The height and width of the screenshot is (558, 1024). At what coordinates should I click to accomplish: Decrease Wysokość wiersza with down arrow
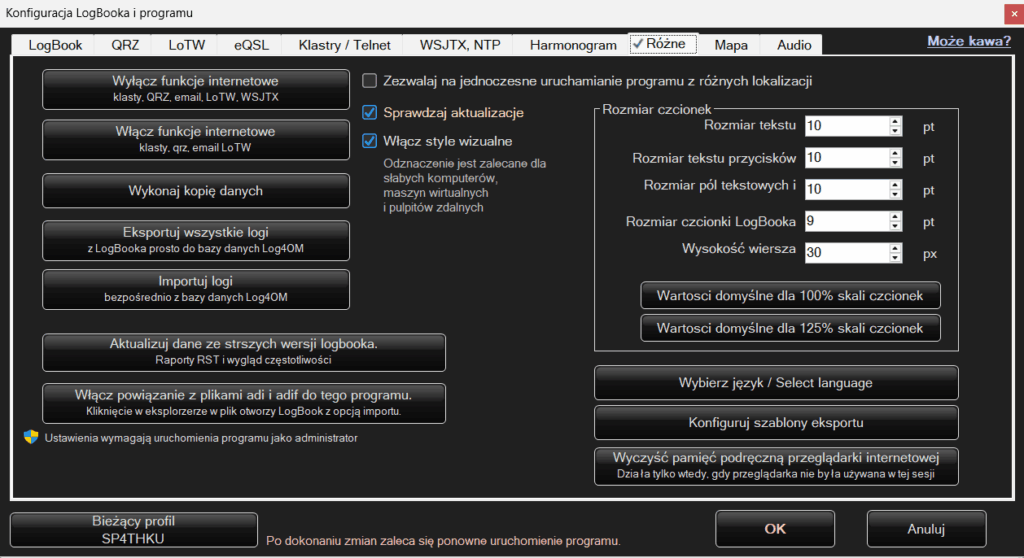click(x=895, y=258)
